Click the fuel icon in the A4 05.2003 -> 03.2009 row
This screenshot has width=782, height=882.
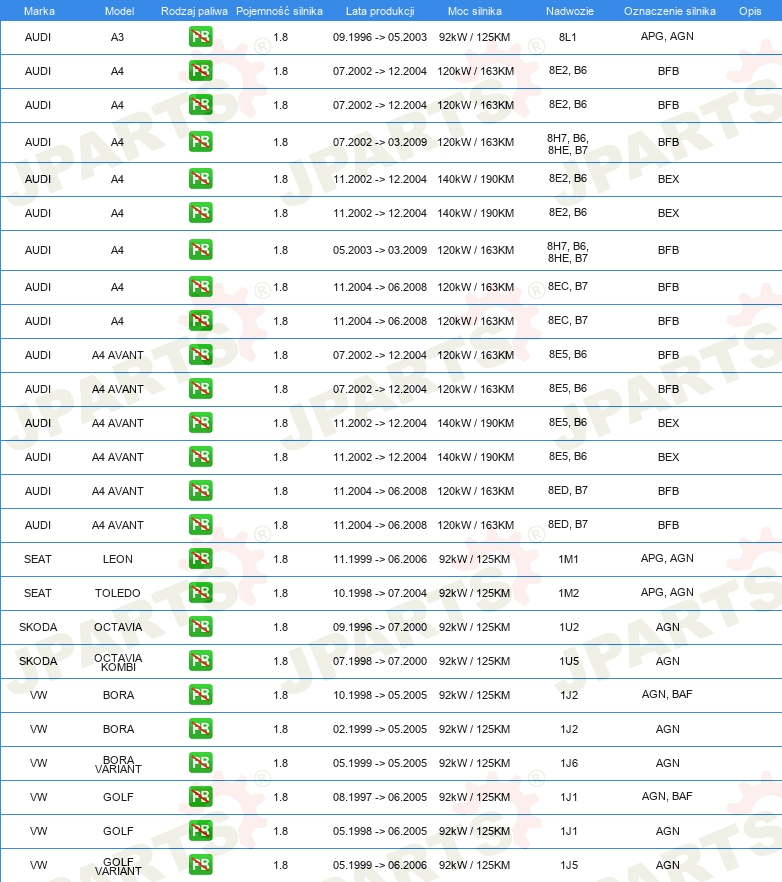click(200, 250)
